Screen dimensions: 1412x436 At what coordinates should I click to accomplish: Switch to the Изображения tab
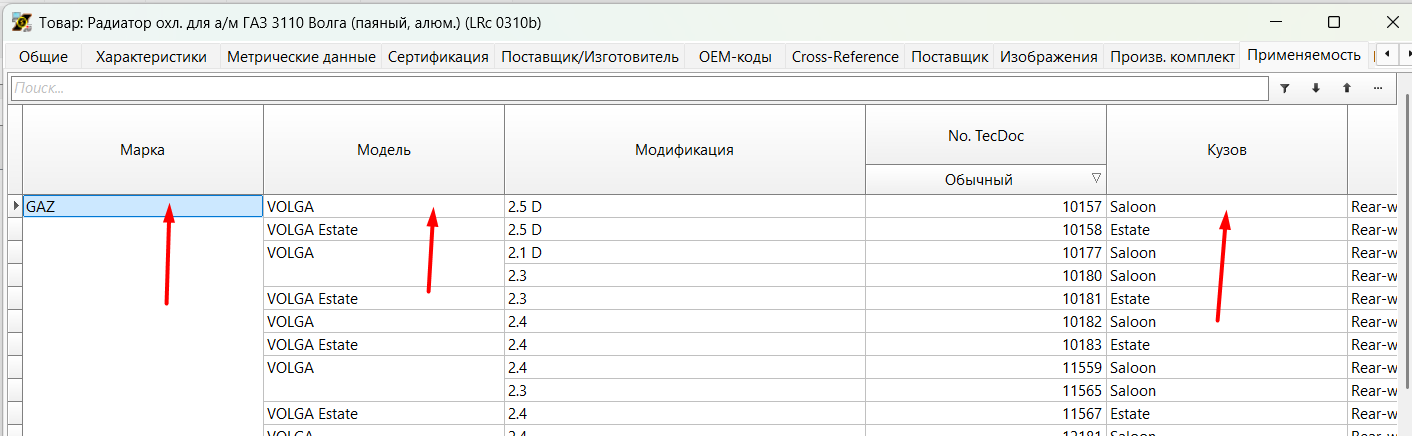pos(1049,57)
